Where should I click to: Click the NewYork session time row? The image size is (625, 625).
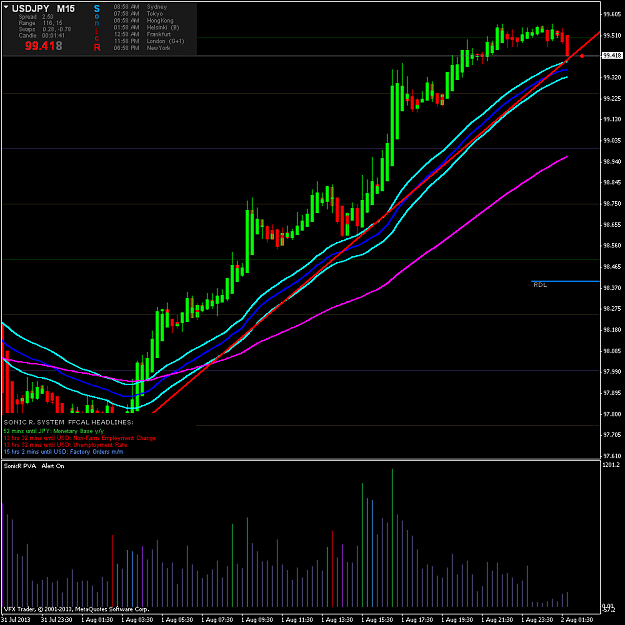142,48
